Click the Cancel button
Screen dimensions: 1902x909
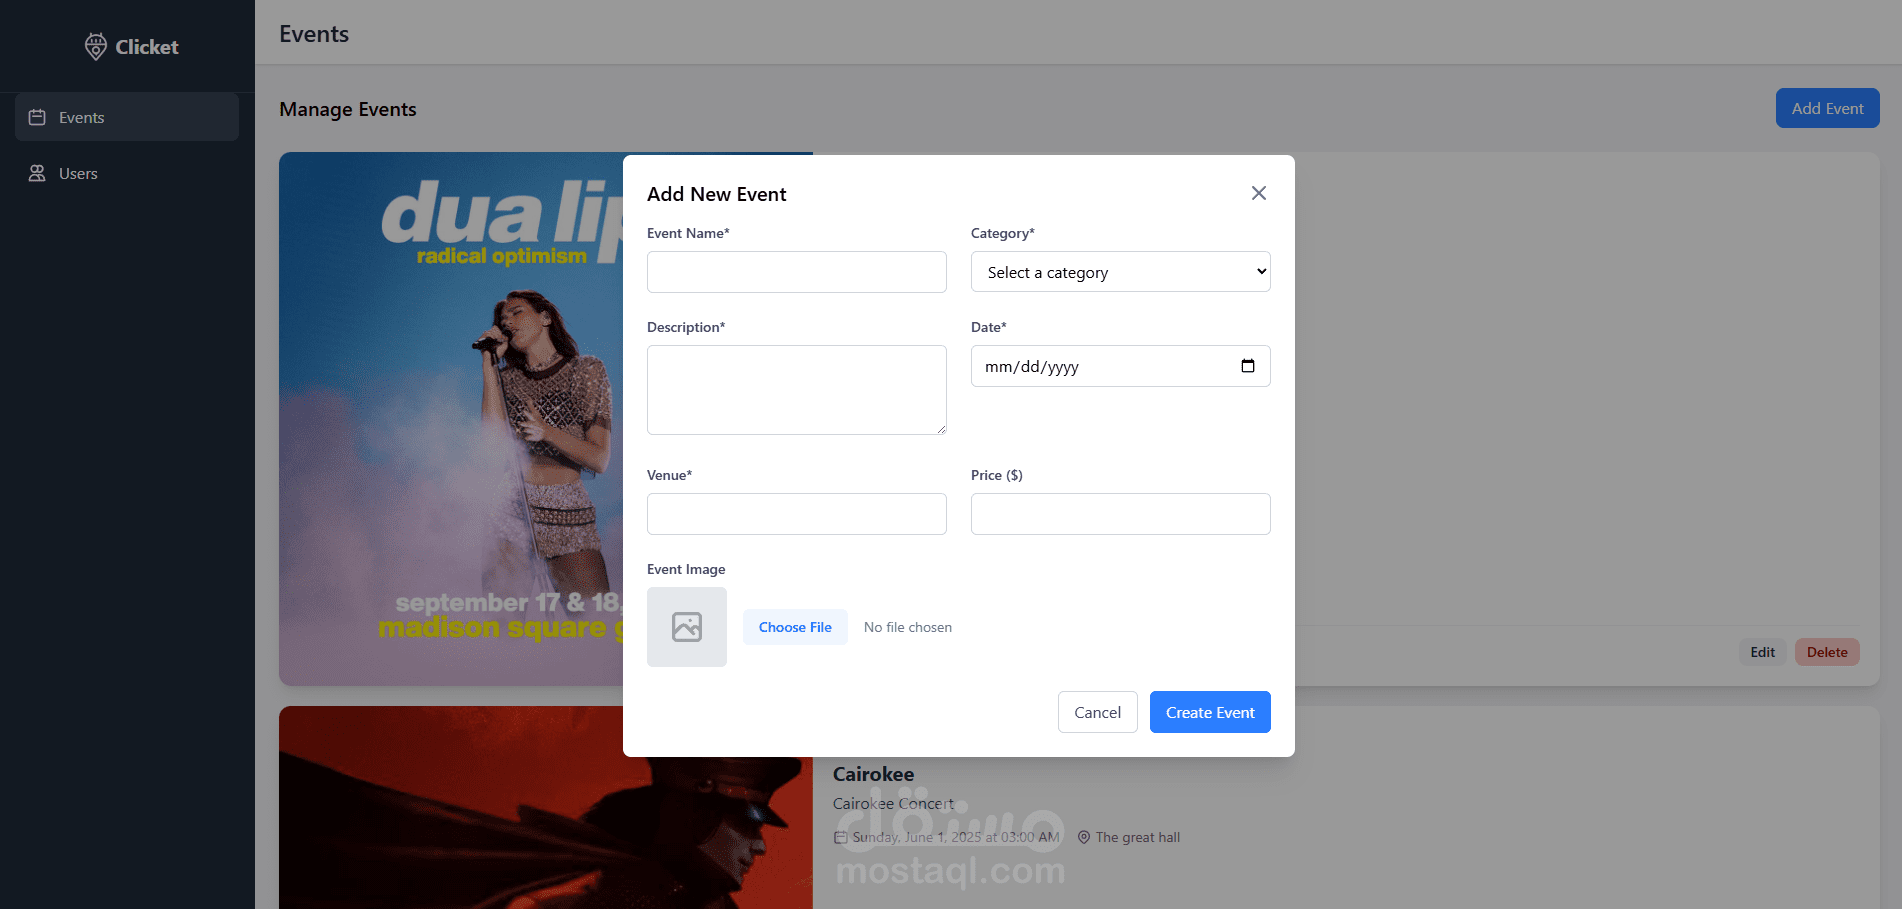click(x=1098, y=712)
